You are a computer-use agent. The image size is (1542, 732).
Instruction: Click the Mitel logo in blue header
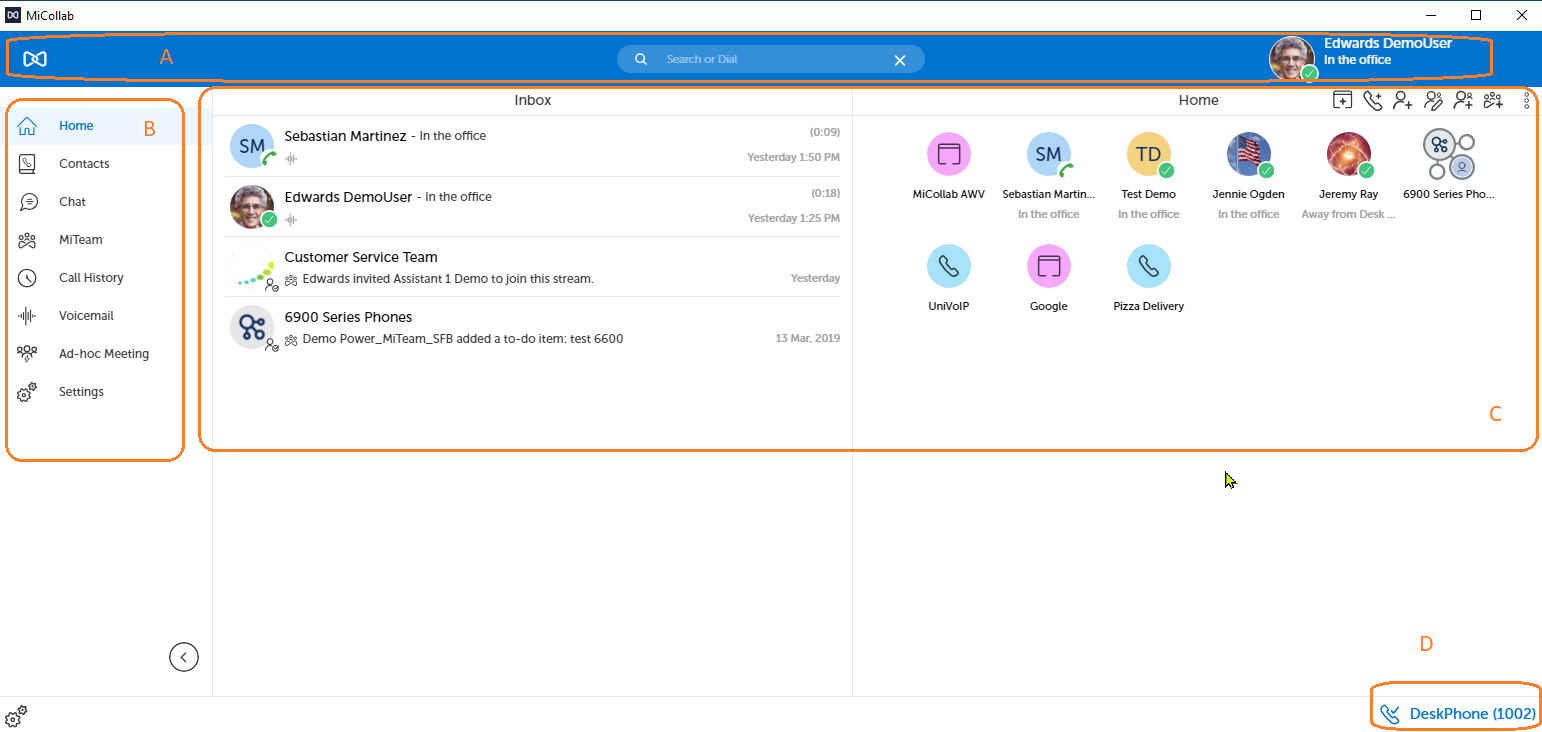[35, 59]
